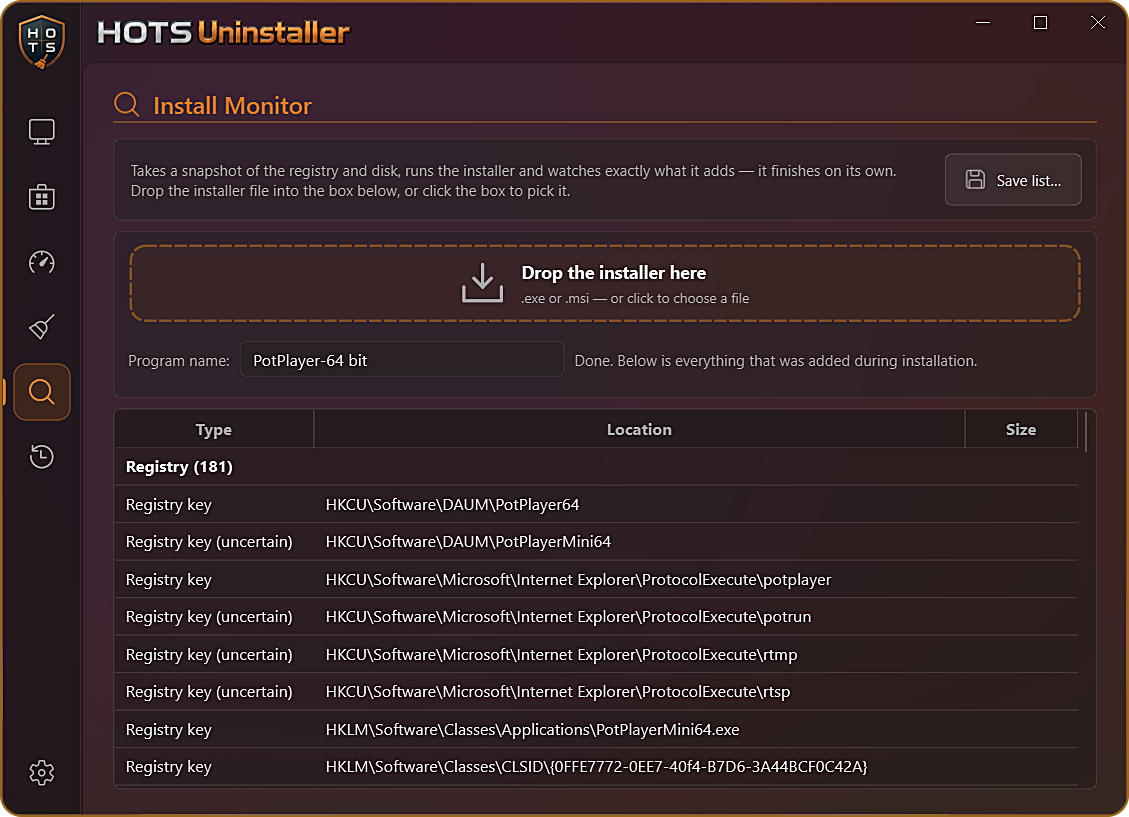1129x817 pixels.
Task: Select the ProtocolExecute\potplayer registry row
Action: click(596, 579)
